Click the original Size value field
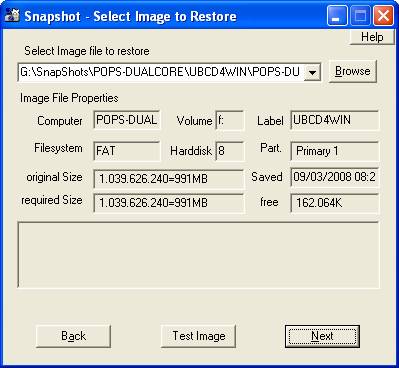 pos(169,179)
